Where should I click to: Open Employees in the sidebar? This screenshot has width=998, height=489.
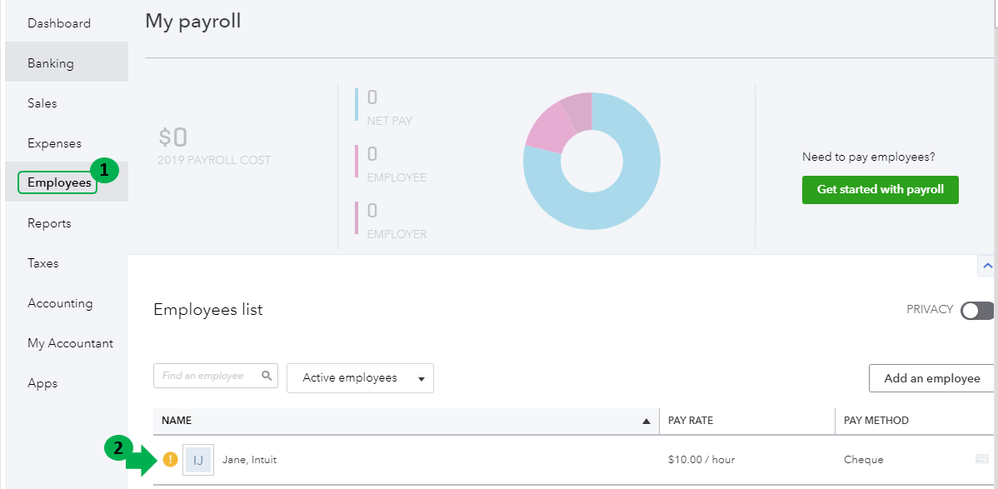tap(59, 183)
